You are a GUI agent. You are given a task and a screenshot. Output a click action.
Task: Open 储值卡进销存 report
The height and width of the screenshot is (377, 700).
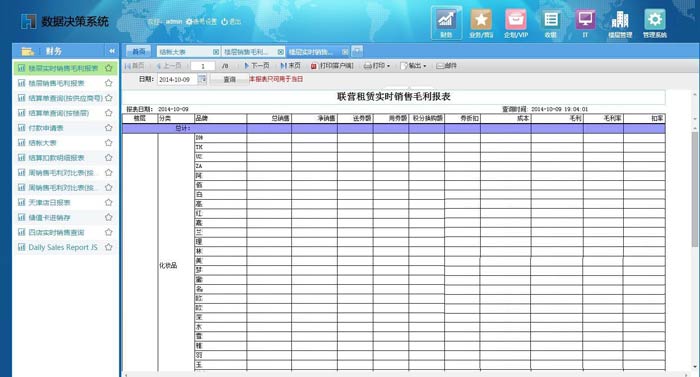(50, 218)
